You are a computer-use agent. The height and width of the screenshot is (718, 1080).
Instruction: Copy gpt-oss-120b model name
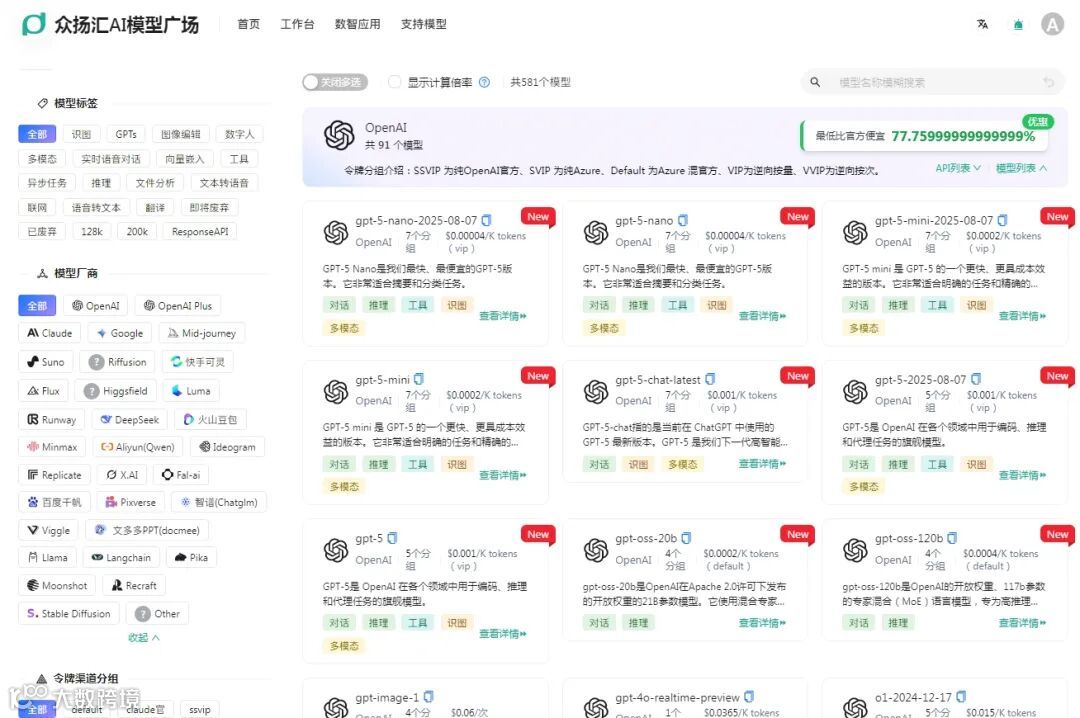coord(952,538)
